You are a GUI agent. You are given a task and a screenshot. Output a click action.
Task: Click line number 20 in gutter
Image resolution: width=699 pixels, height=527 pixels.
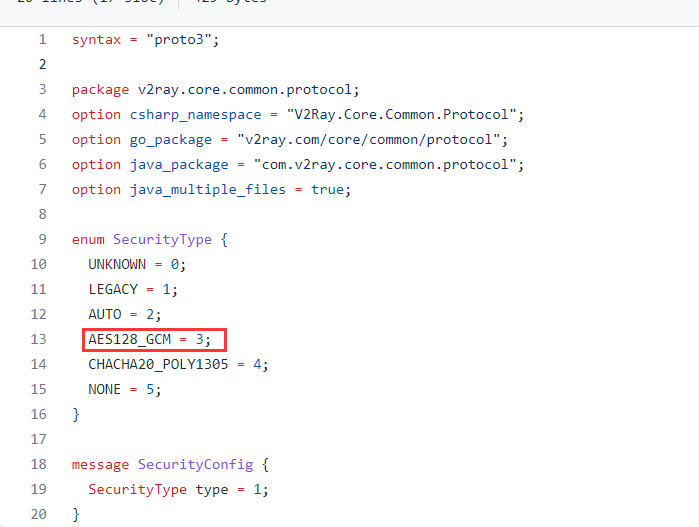(38, 514)
